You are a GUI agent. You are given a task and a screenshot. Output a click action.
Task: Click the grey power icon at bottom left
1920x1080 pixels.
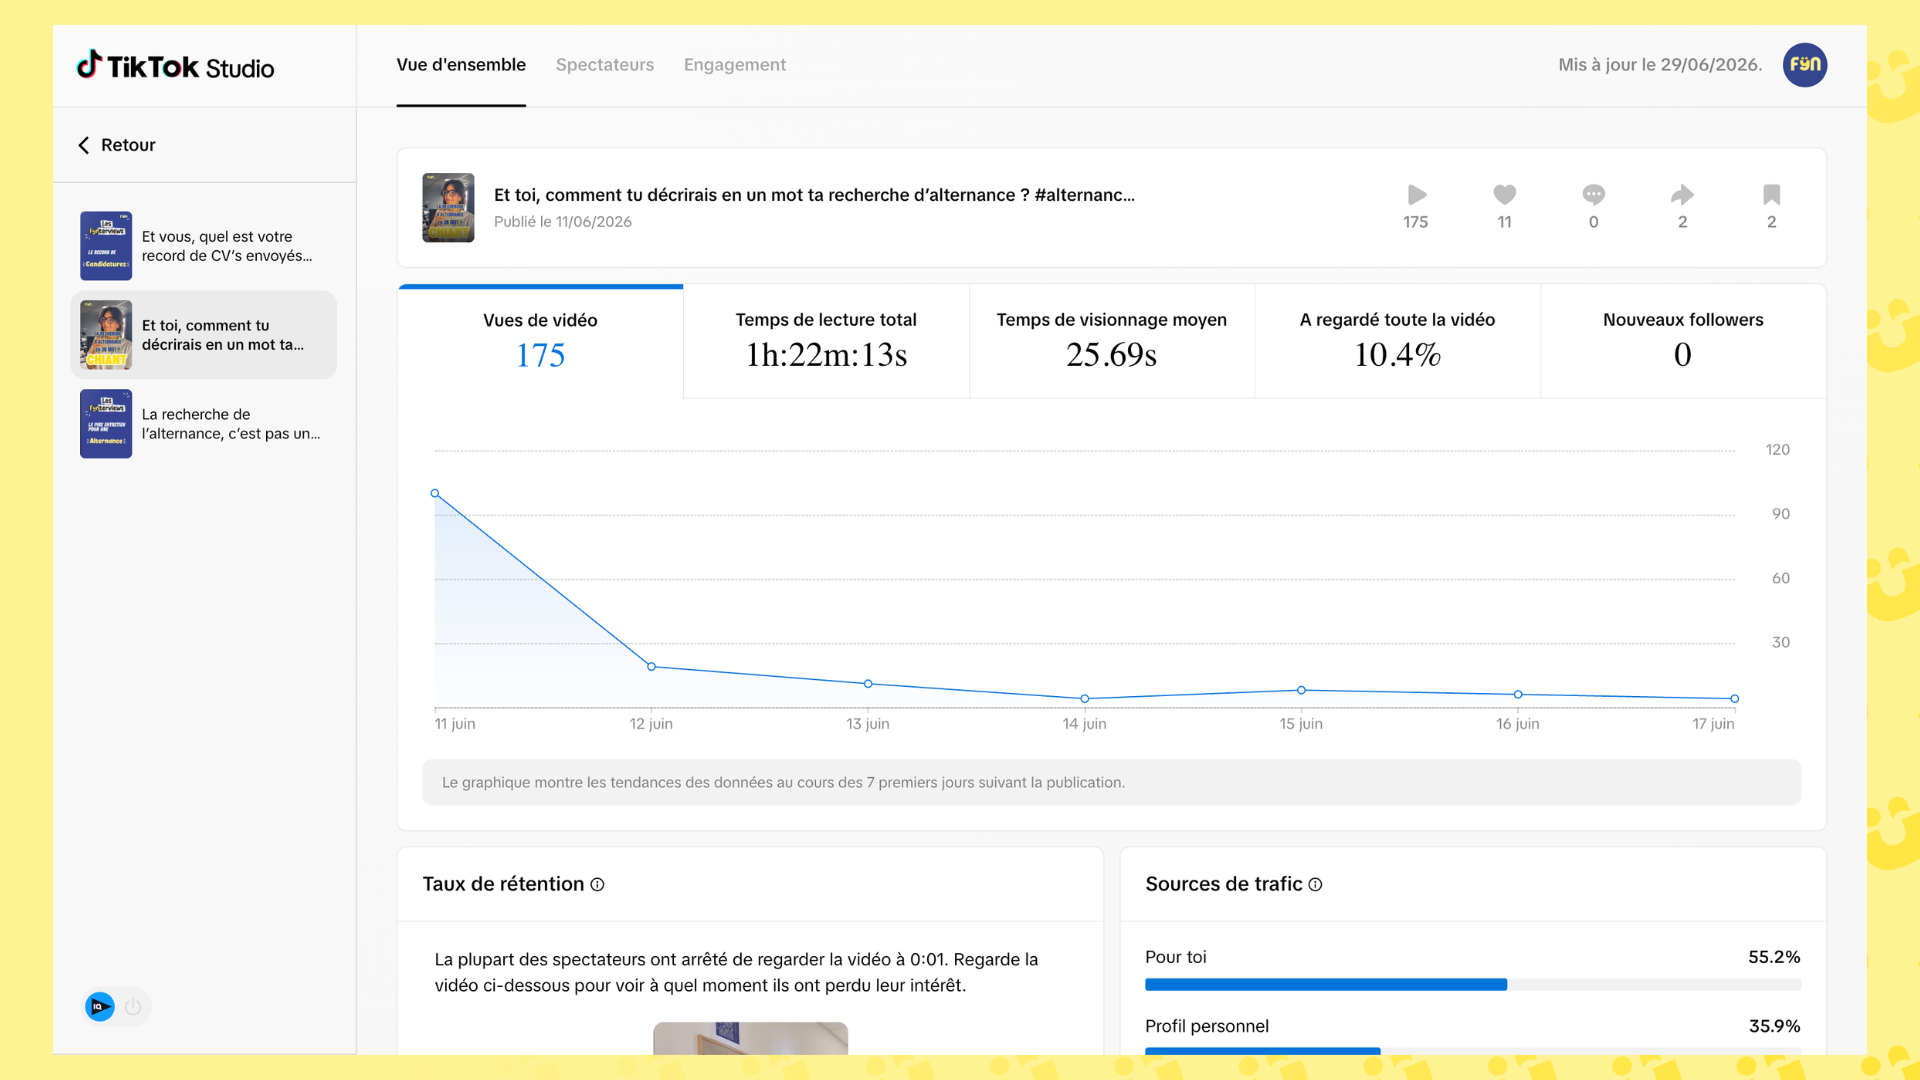pyautogui.click(x=133, y=1007)
